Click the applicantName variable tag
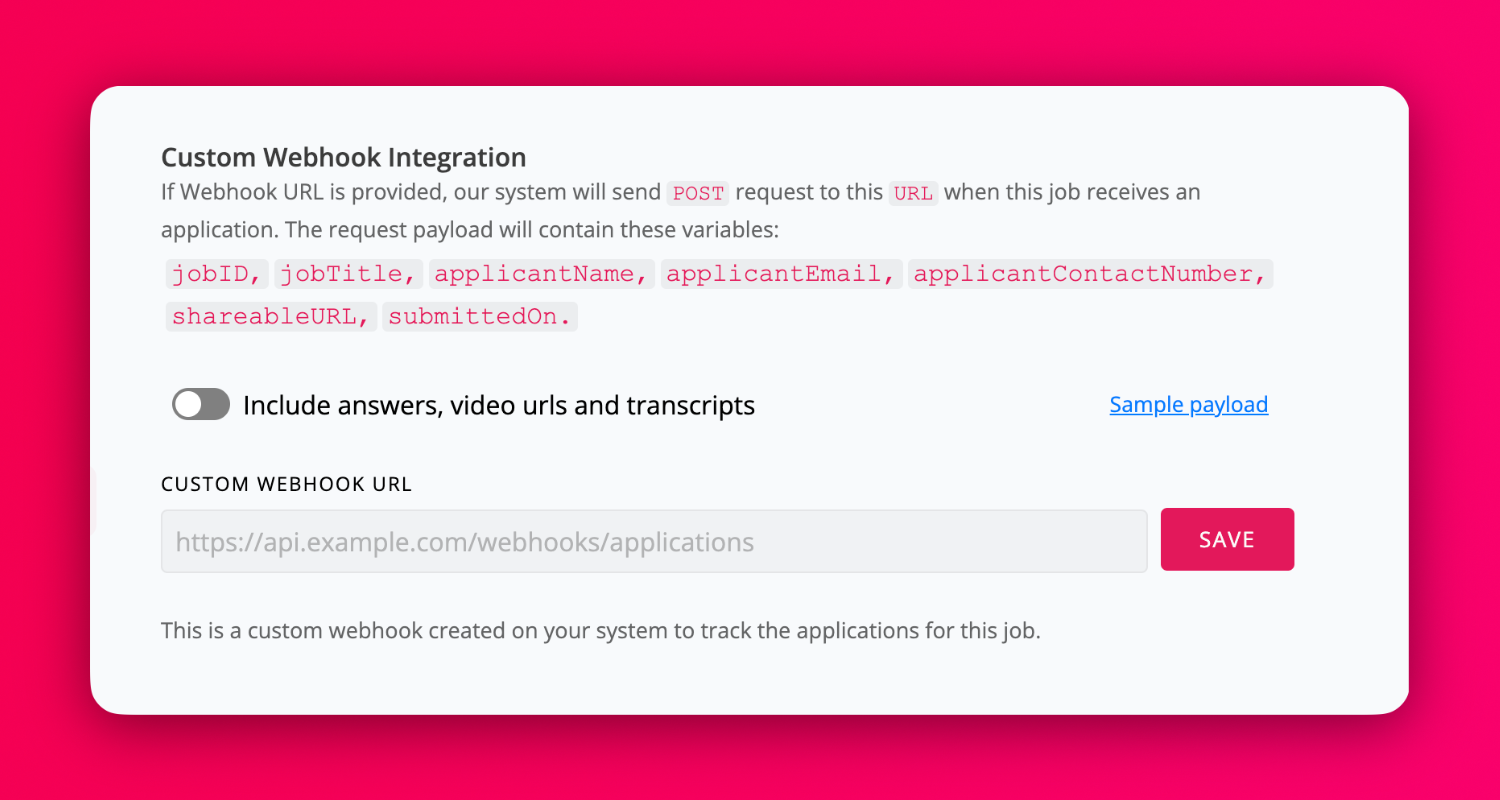The image size is (1500, 800). tap(541, 273)
